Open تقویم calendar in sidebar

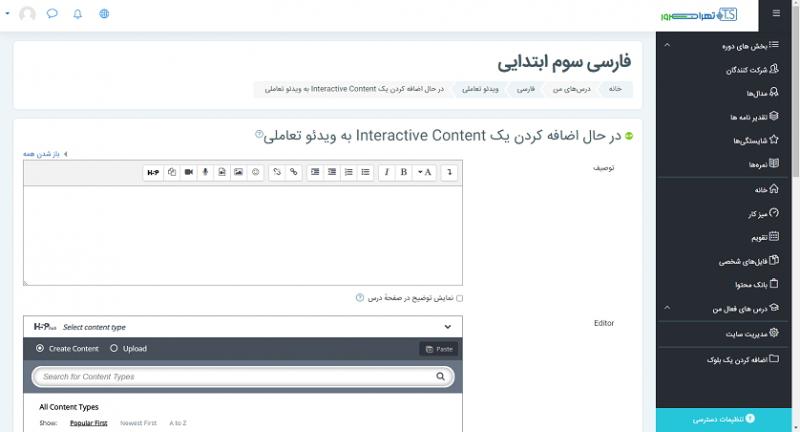[765, 237]
